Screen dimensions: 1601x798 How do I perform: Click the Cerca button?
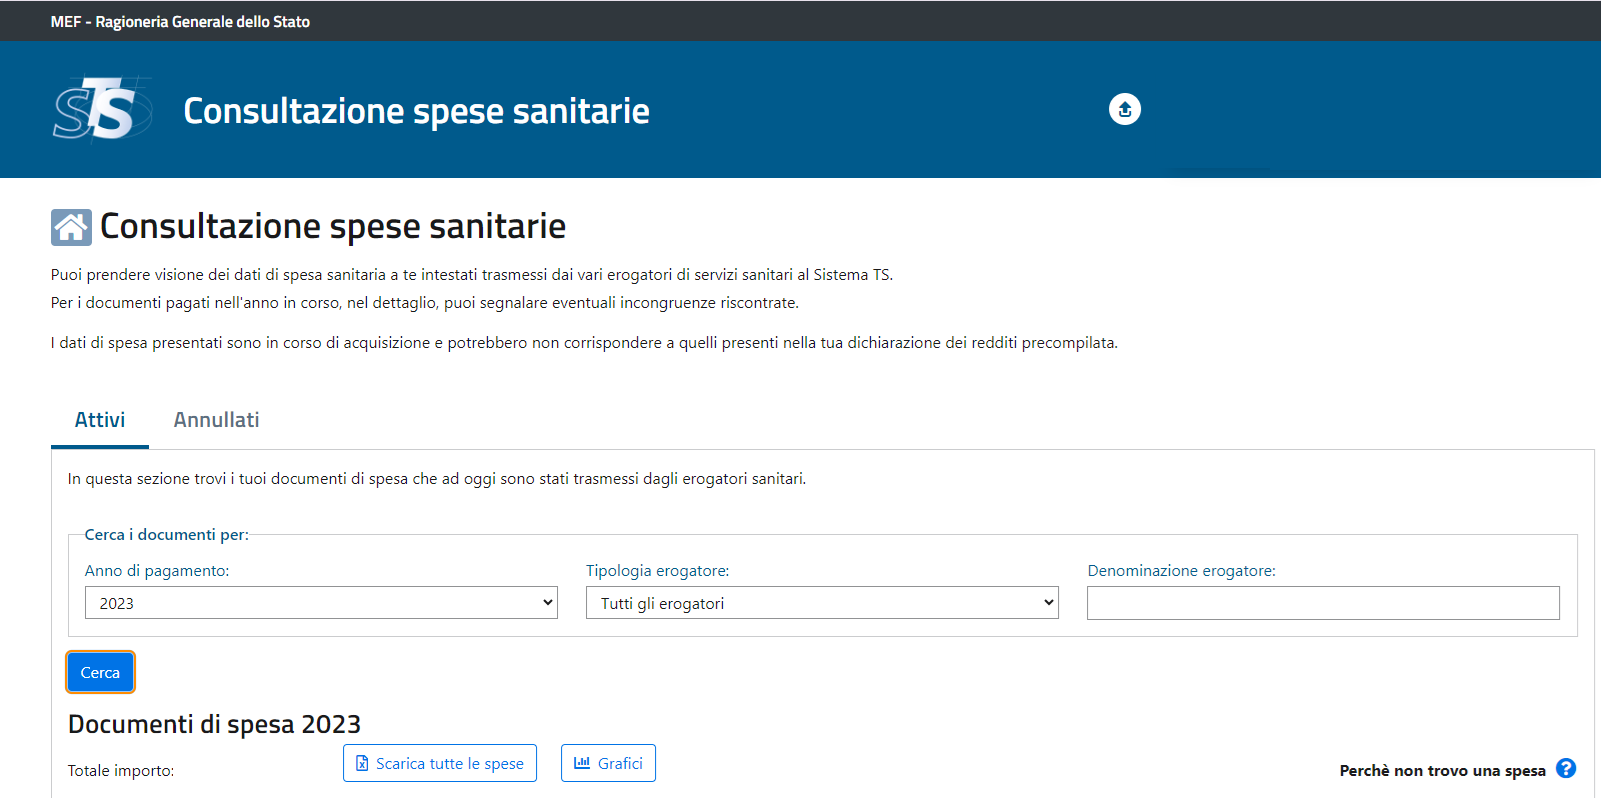pyautogui.click(x=100, y=672)
